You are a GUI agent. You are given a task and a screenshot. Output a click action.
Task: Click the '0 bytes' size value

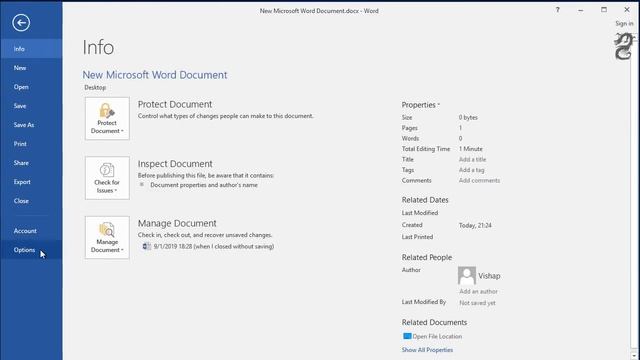[x=468, y=118]
